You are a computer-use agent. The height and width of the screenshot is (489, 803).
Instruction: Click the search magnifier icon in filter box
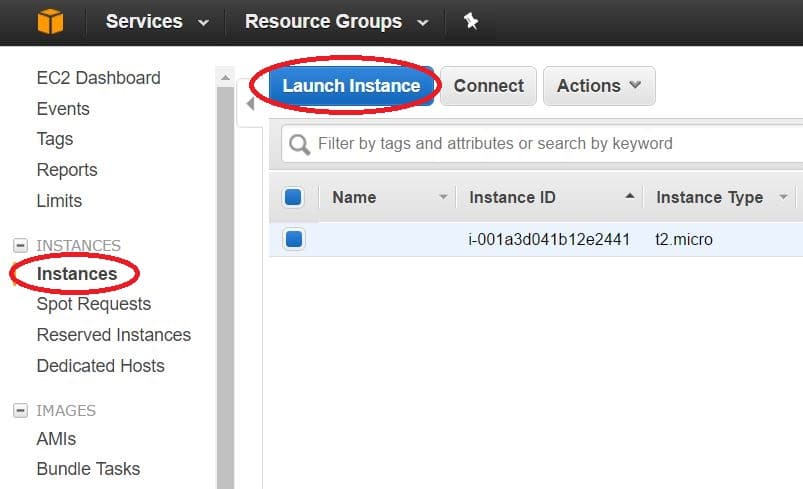[299, 144]
